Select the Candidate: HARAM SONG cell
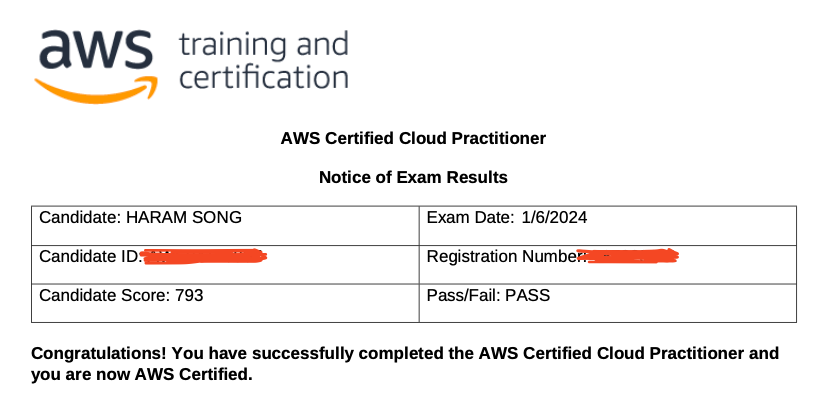830x401 pixels. click(x=225, y=226)
